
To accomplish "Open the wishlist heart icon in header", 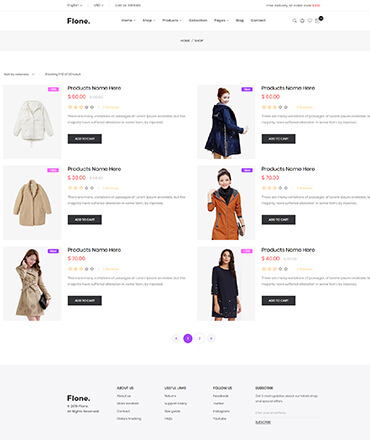I will [x=310, y=21].
